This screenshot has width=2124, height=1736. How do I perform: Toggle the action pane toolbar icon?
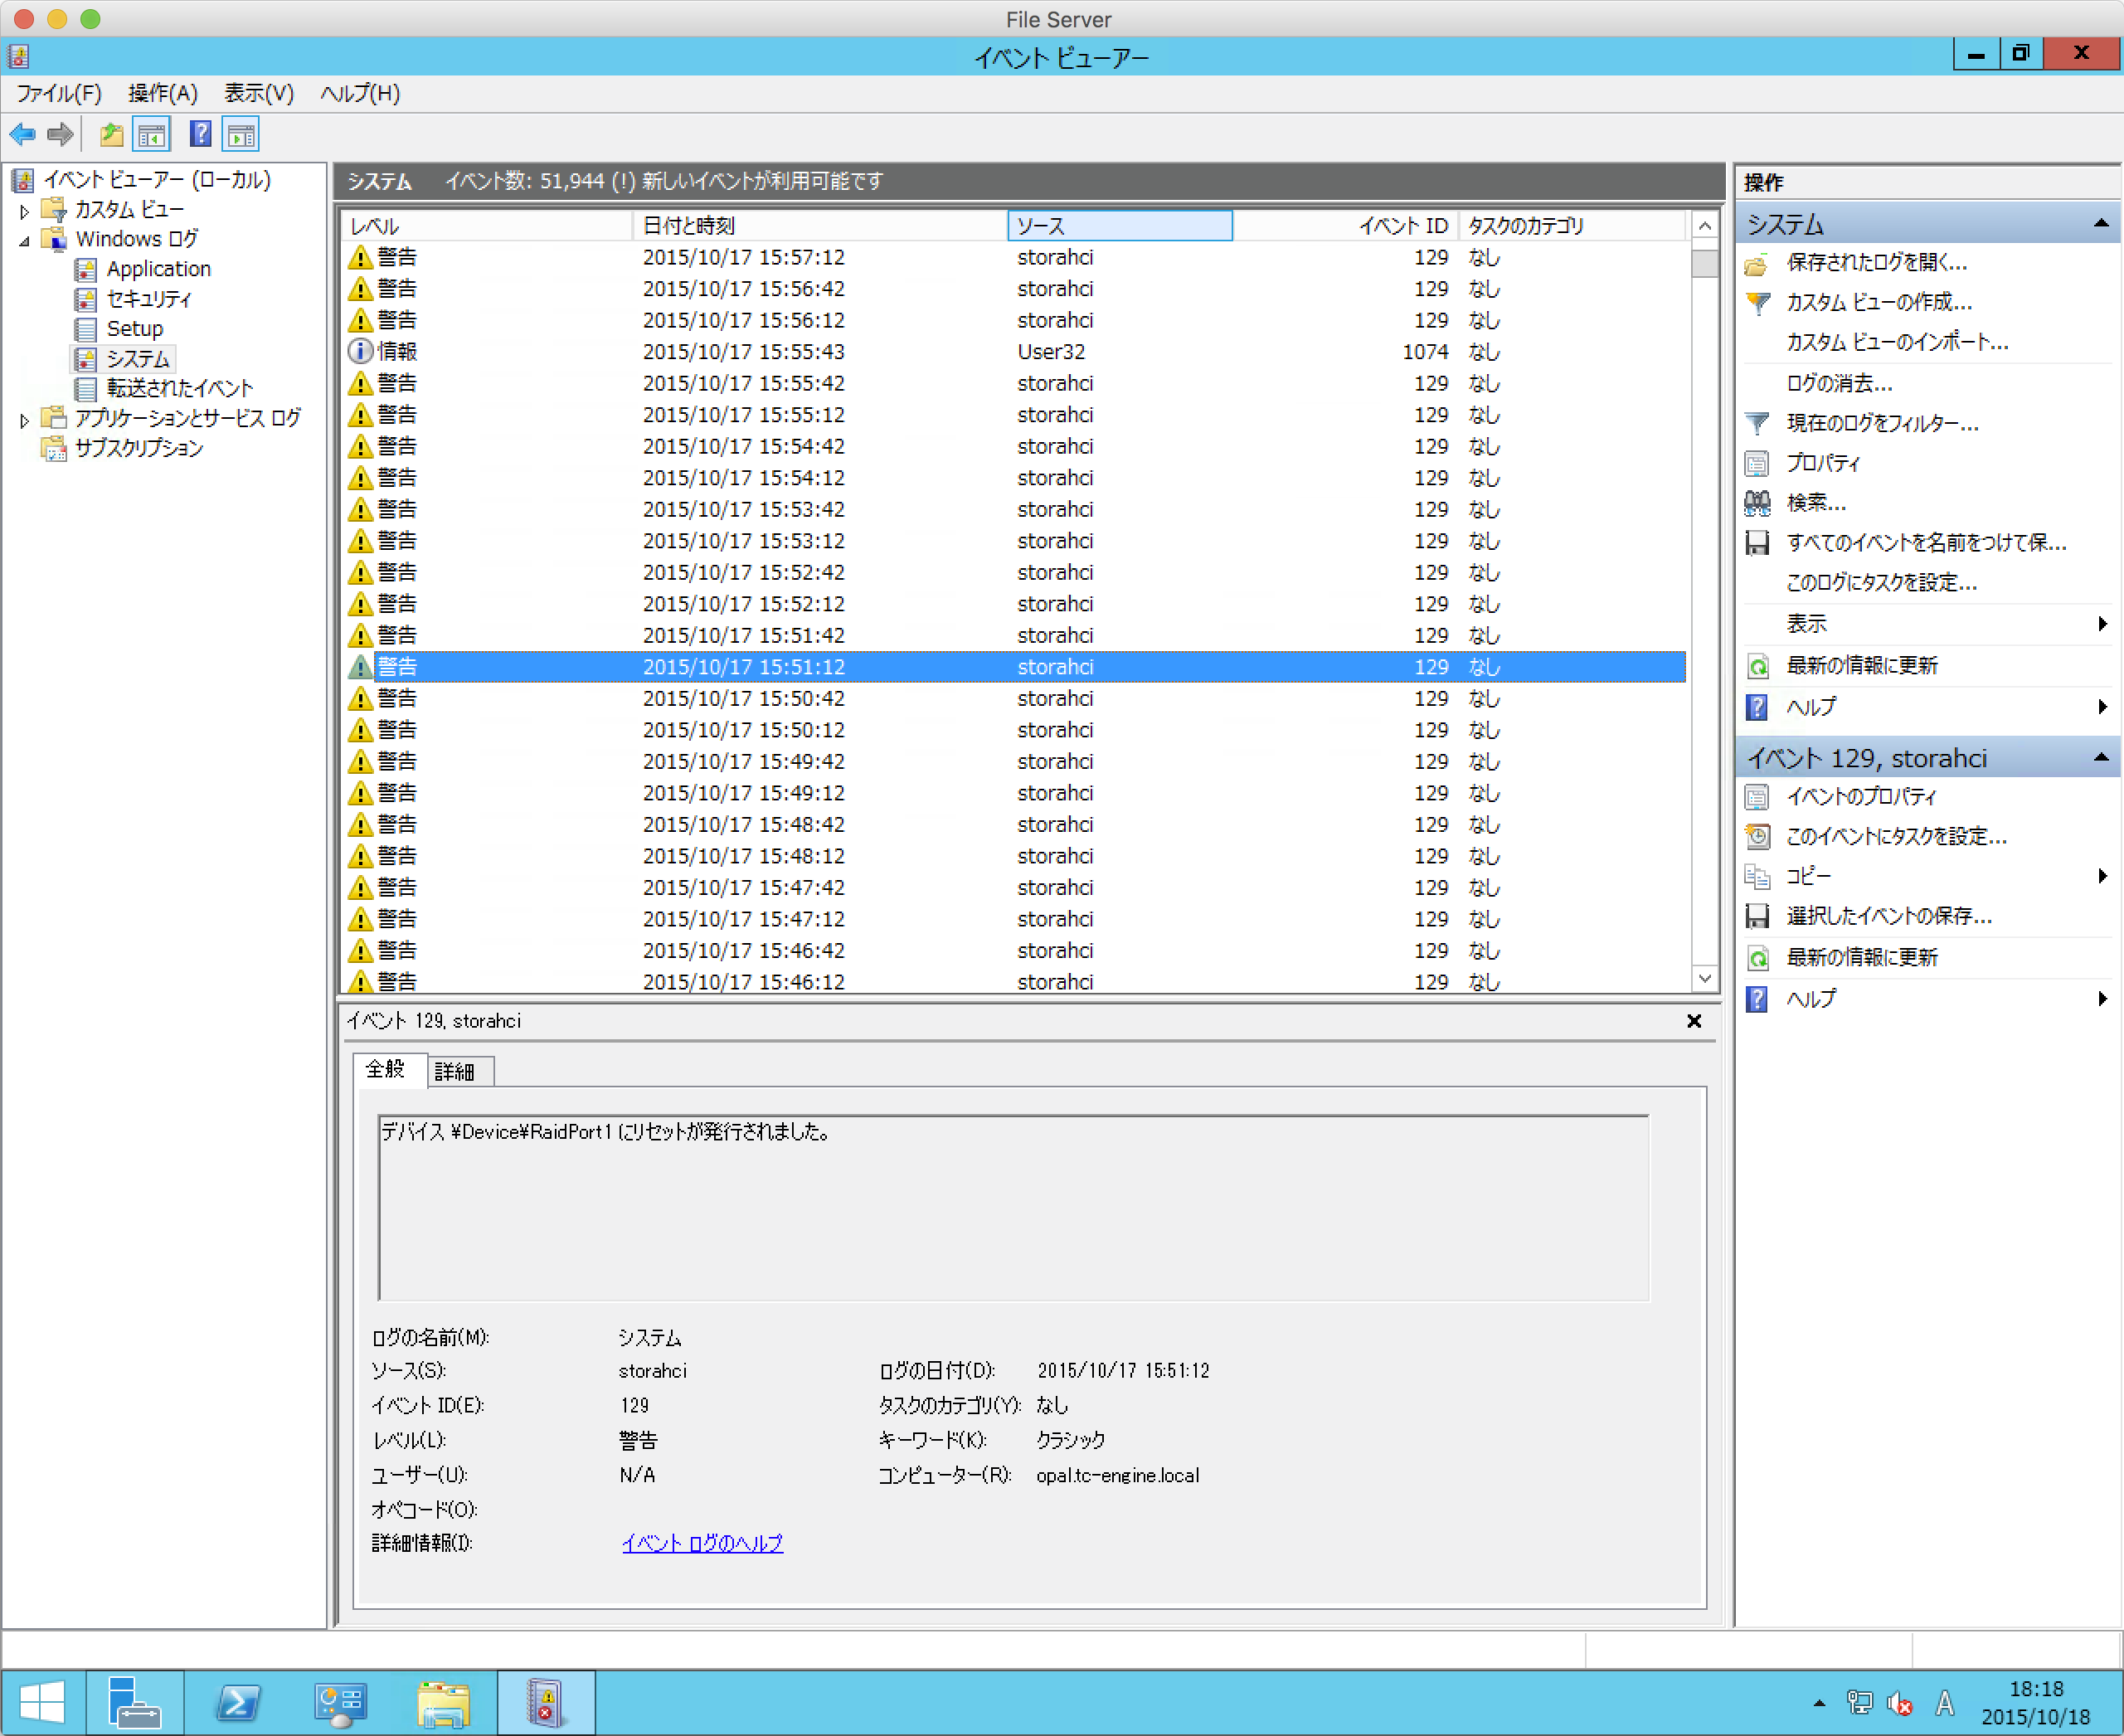[x=241, y=134]
